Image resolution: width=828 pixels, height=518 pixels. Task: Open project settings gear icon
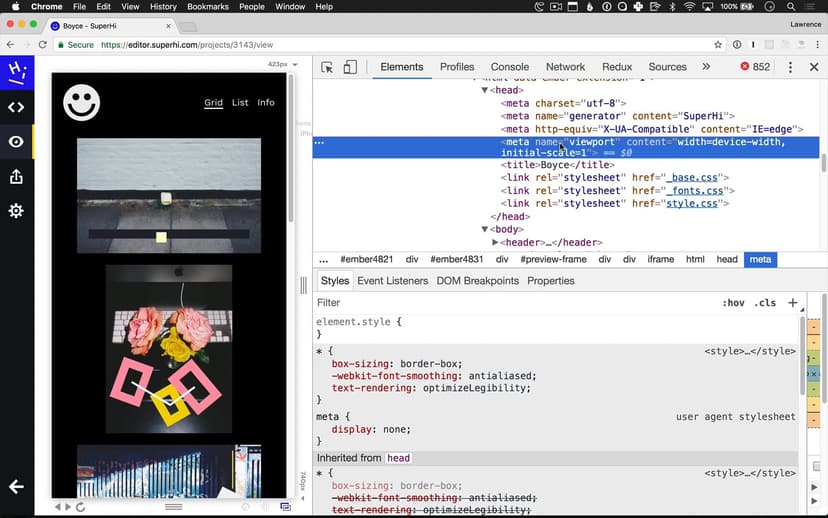click(16, 211)
